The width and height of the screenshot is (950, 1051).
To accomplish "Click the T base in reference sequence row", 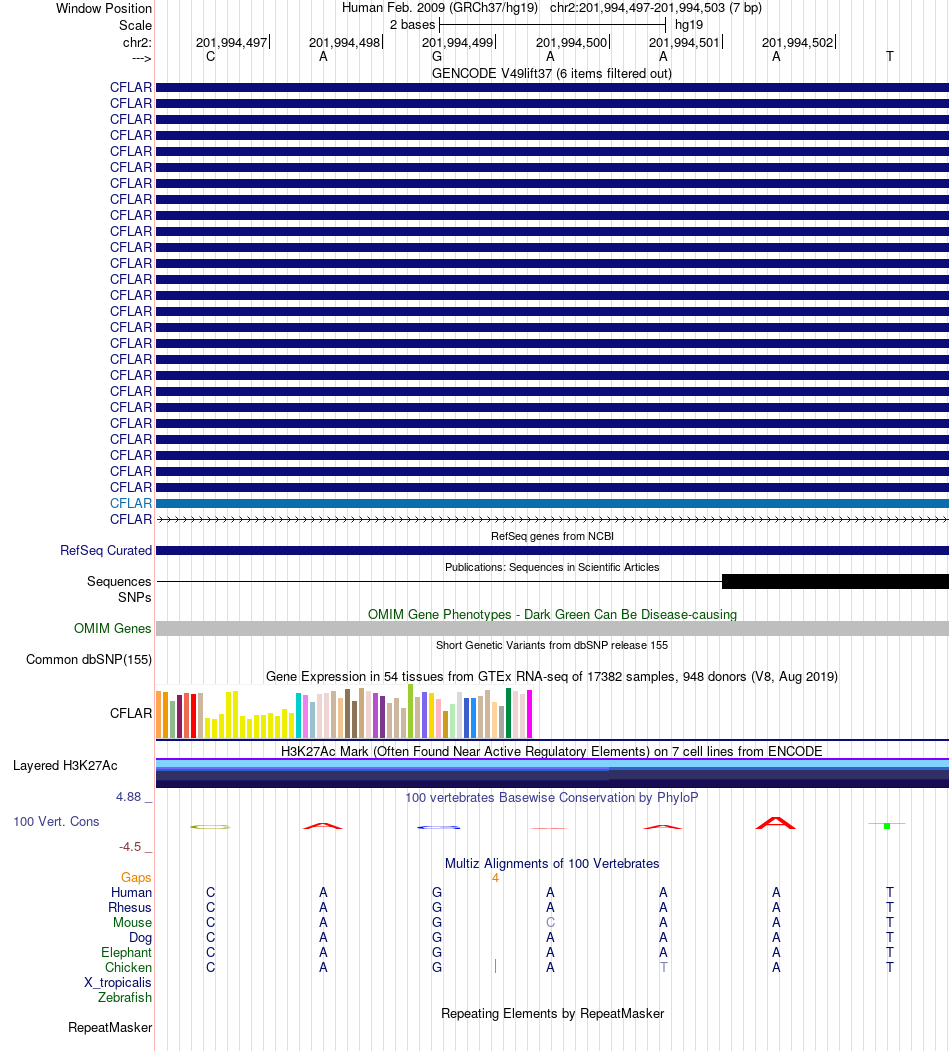I will point(890,56).
